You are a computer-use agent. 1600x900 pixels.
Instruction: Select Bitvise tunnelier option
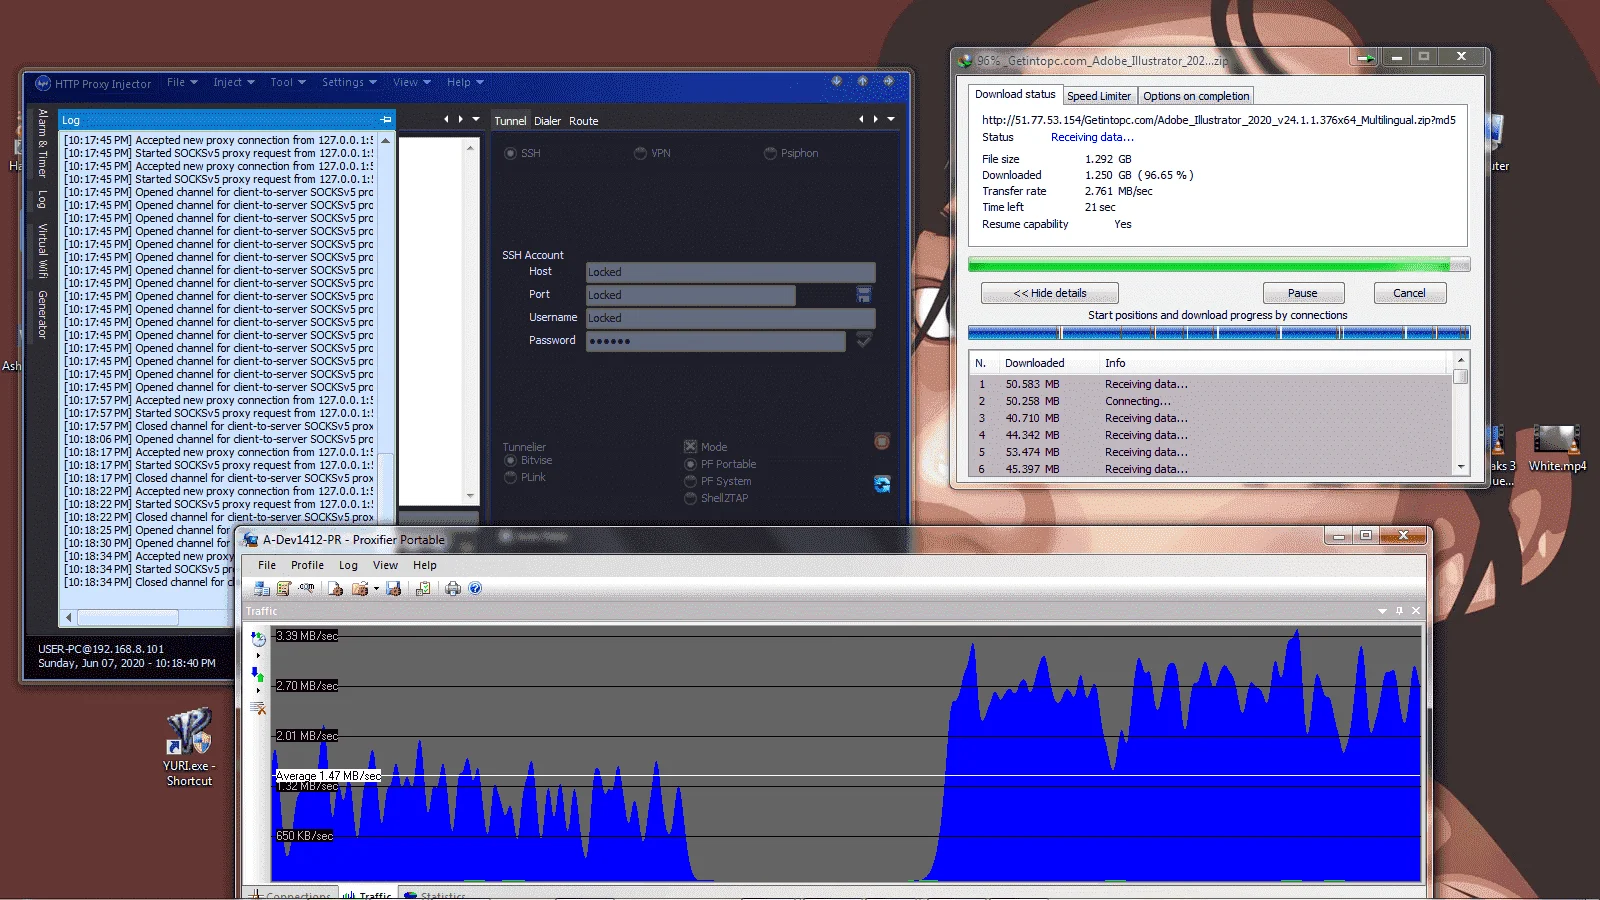click(x=511, y=460)
